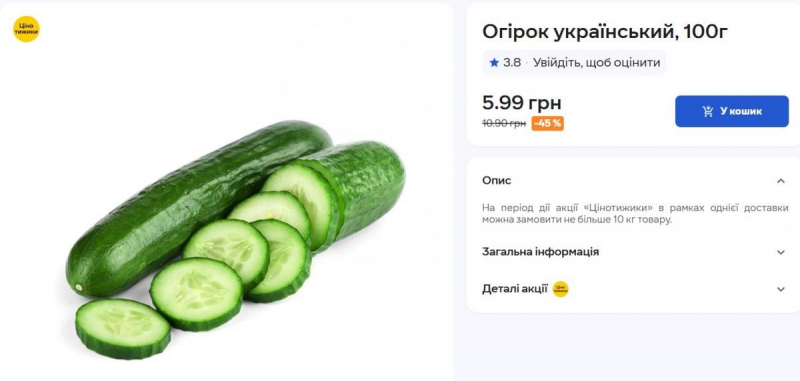
Task: Click the Цінотижики promotion description text
Action: [x=635, y=214]
